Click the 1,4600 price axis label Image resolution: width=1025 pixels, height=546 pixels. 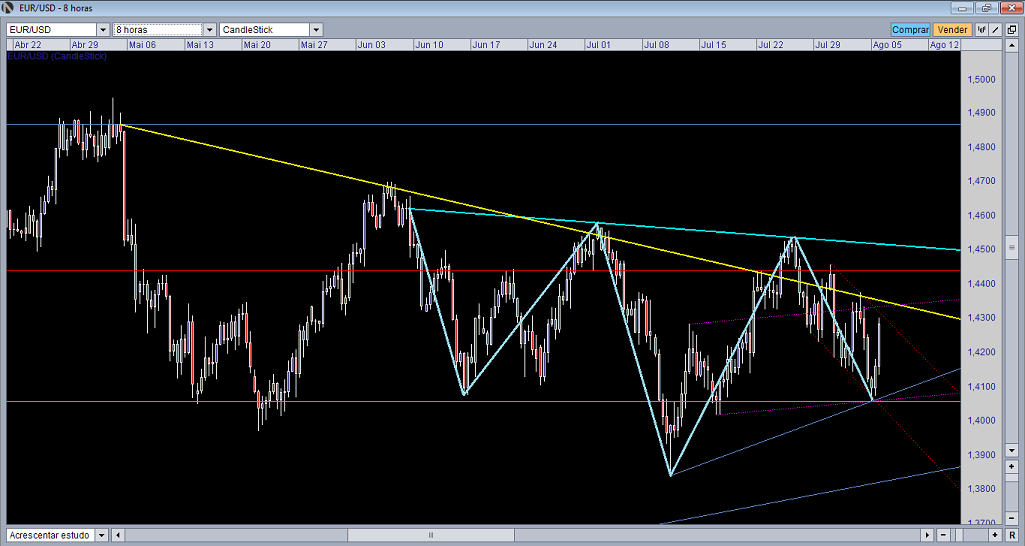click(981, 215)
